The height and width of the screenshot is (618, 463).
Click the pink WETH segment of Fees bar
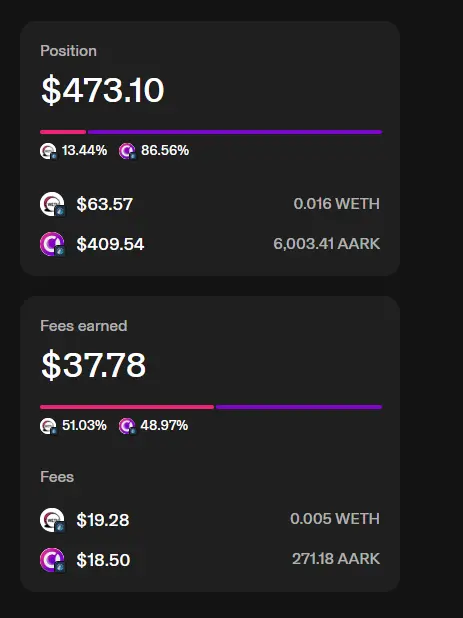tap(127, 407)
